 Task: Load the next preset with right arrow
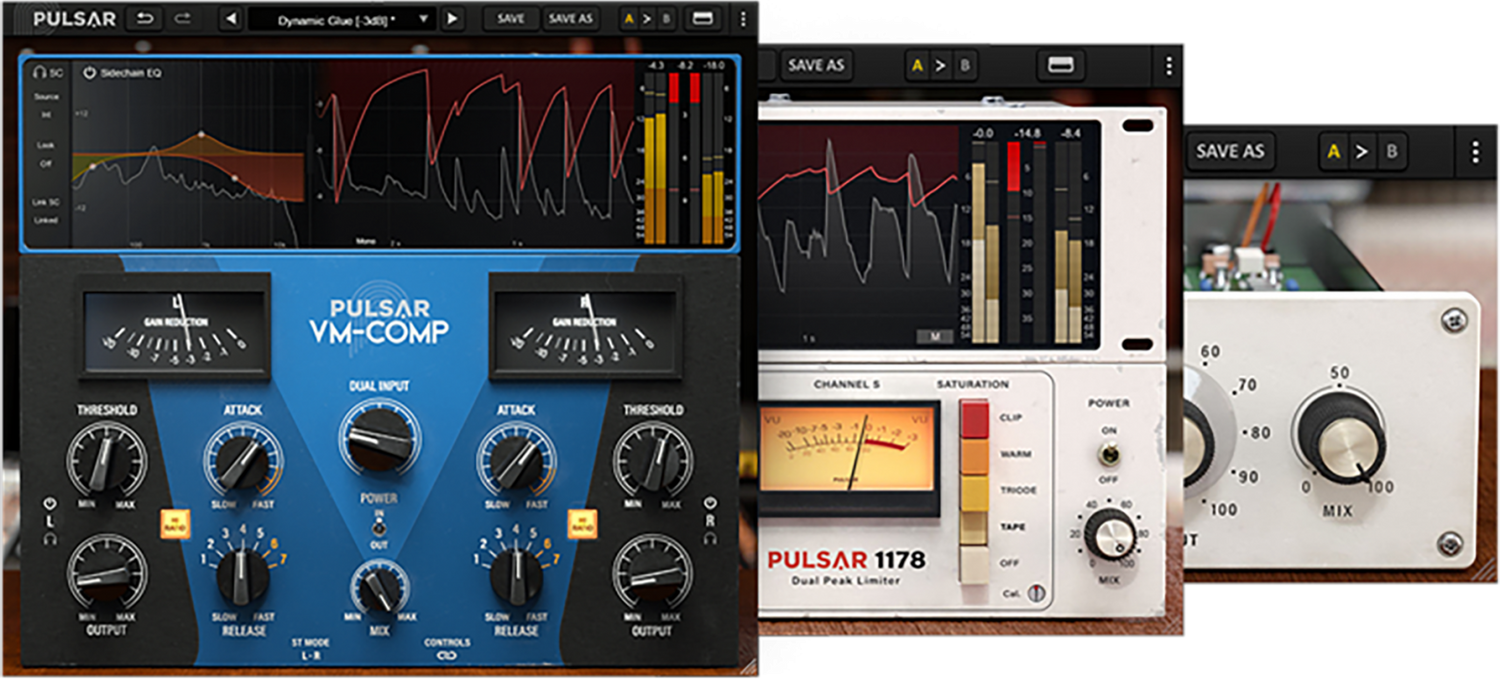click(452, 19)
